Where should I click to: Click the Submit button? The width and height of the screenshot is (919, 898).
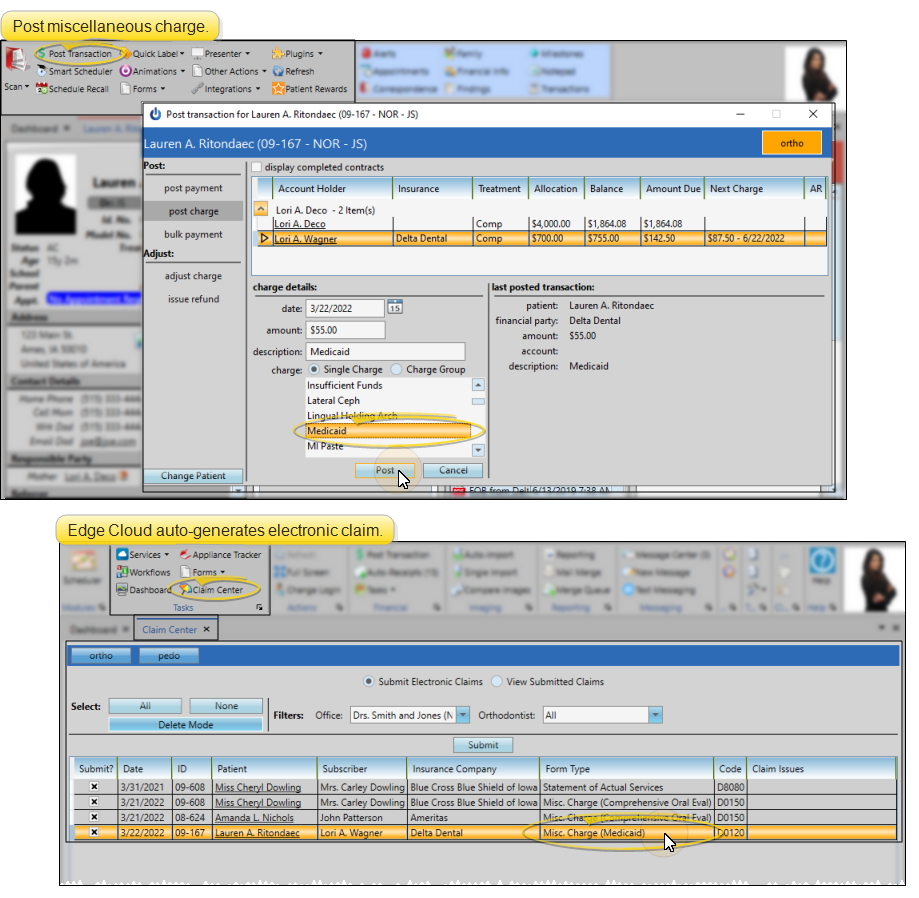pyautogui.click(x=483, y=745)
